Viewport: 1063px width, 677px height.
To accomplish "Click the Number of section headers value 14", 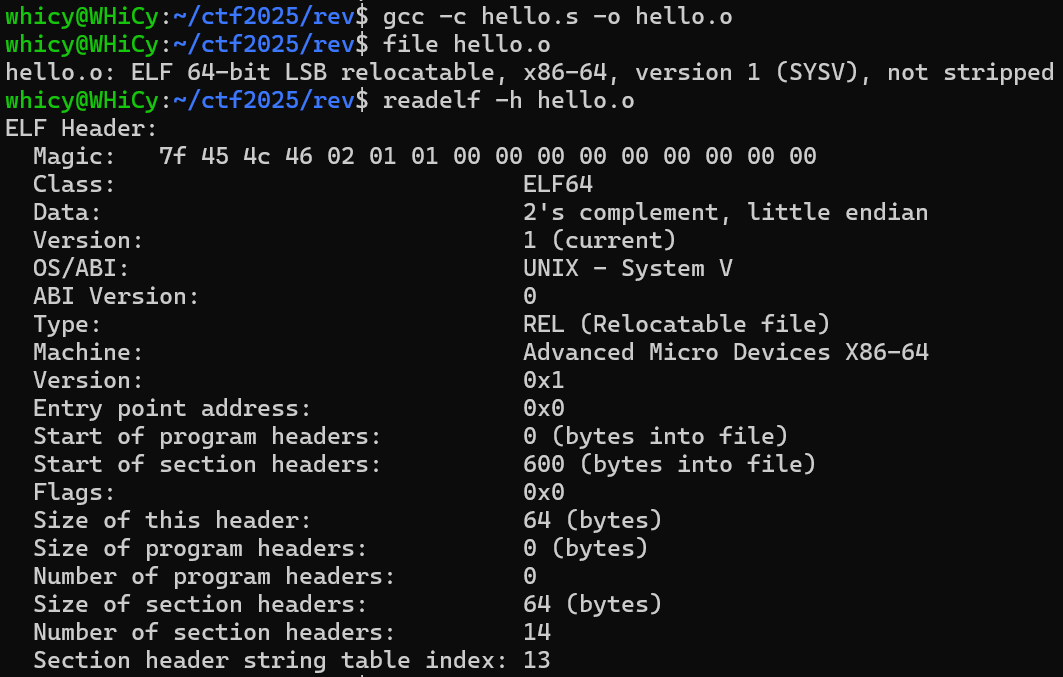I will pos(537,632).
